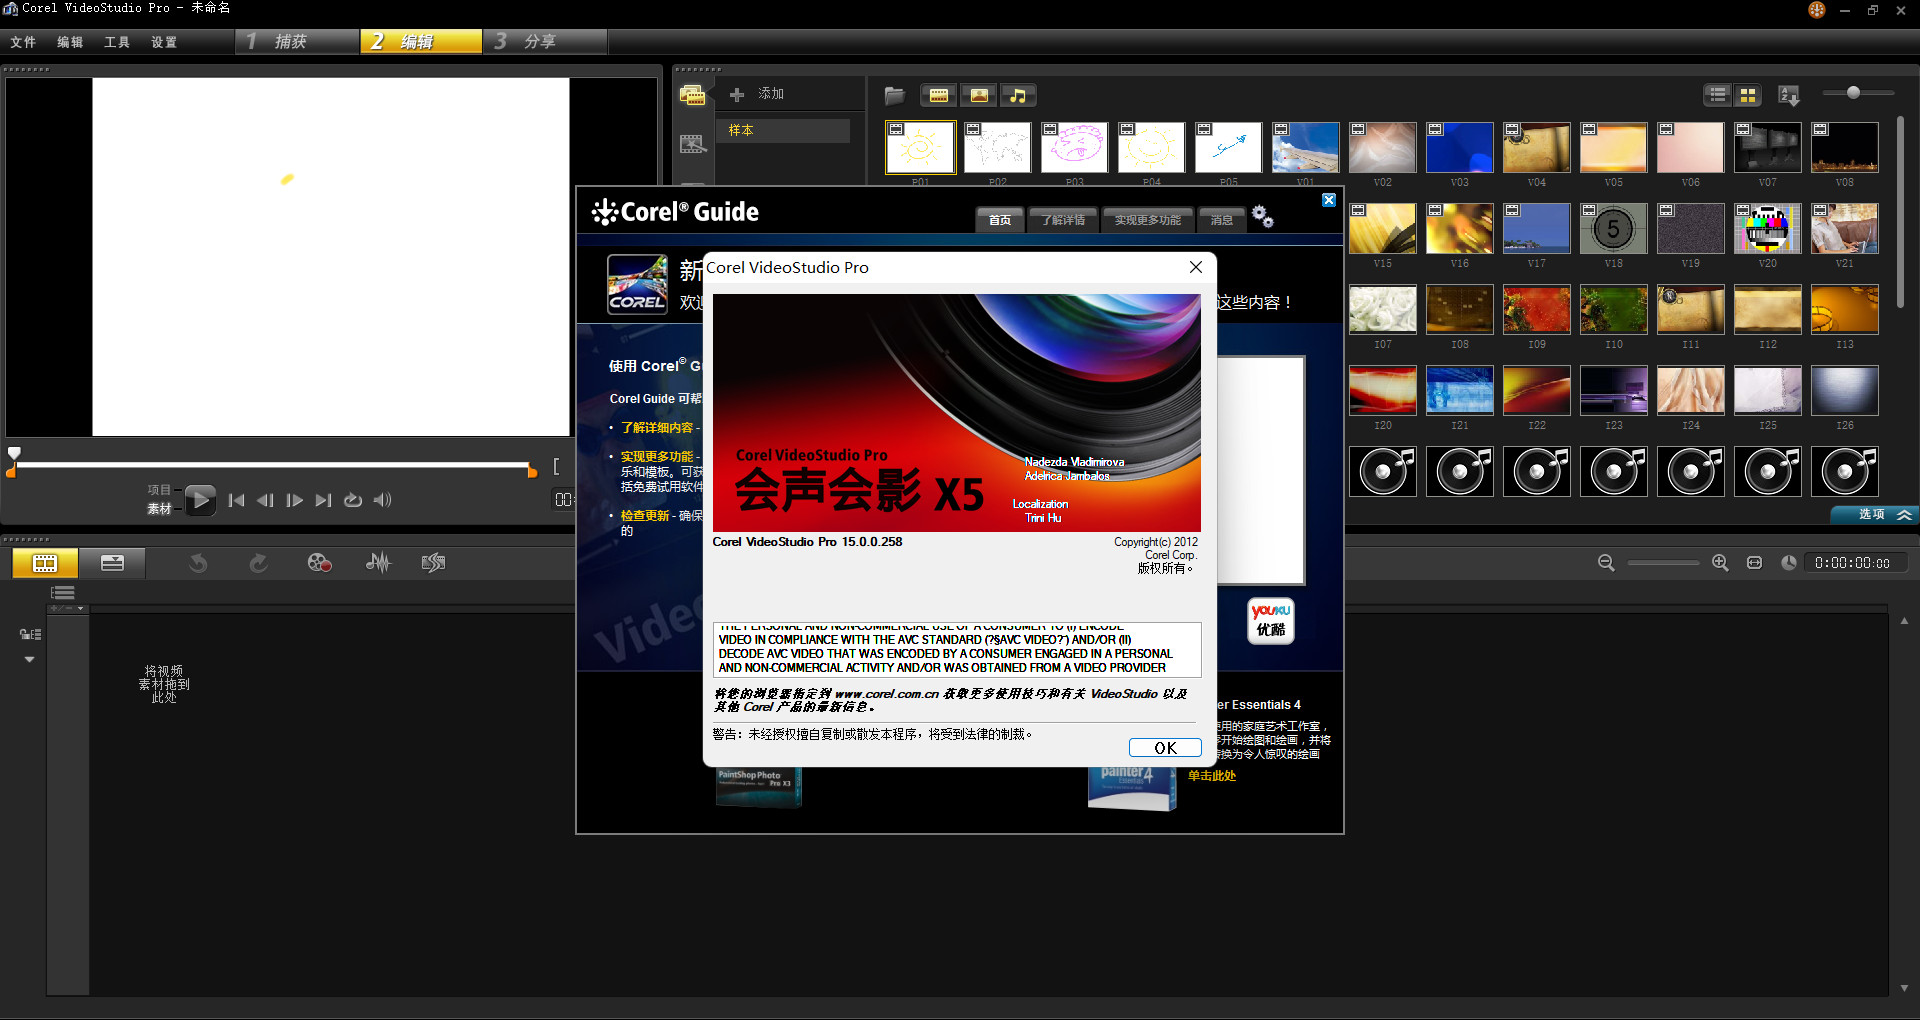Toggle repeat playback in the preview panel
The width and height of the screenshot is (1920, 1020).
point(353,500)
